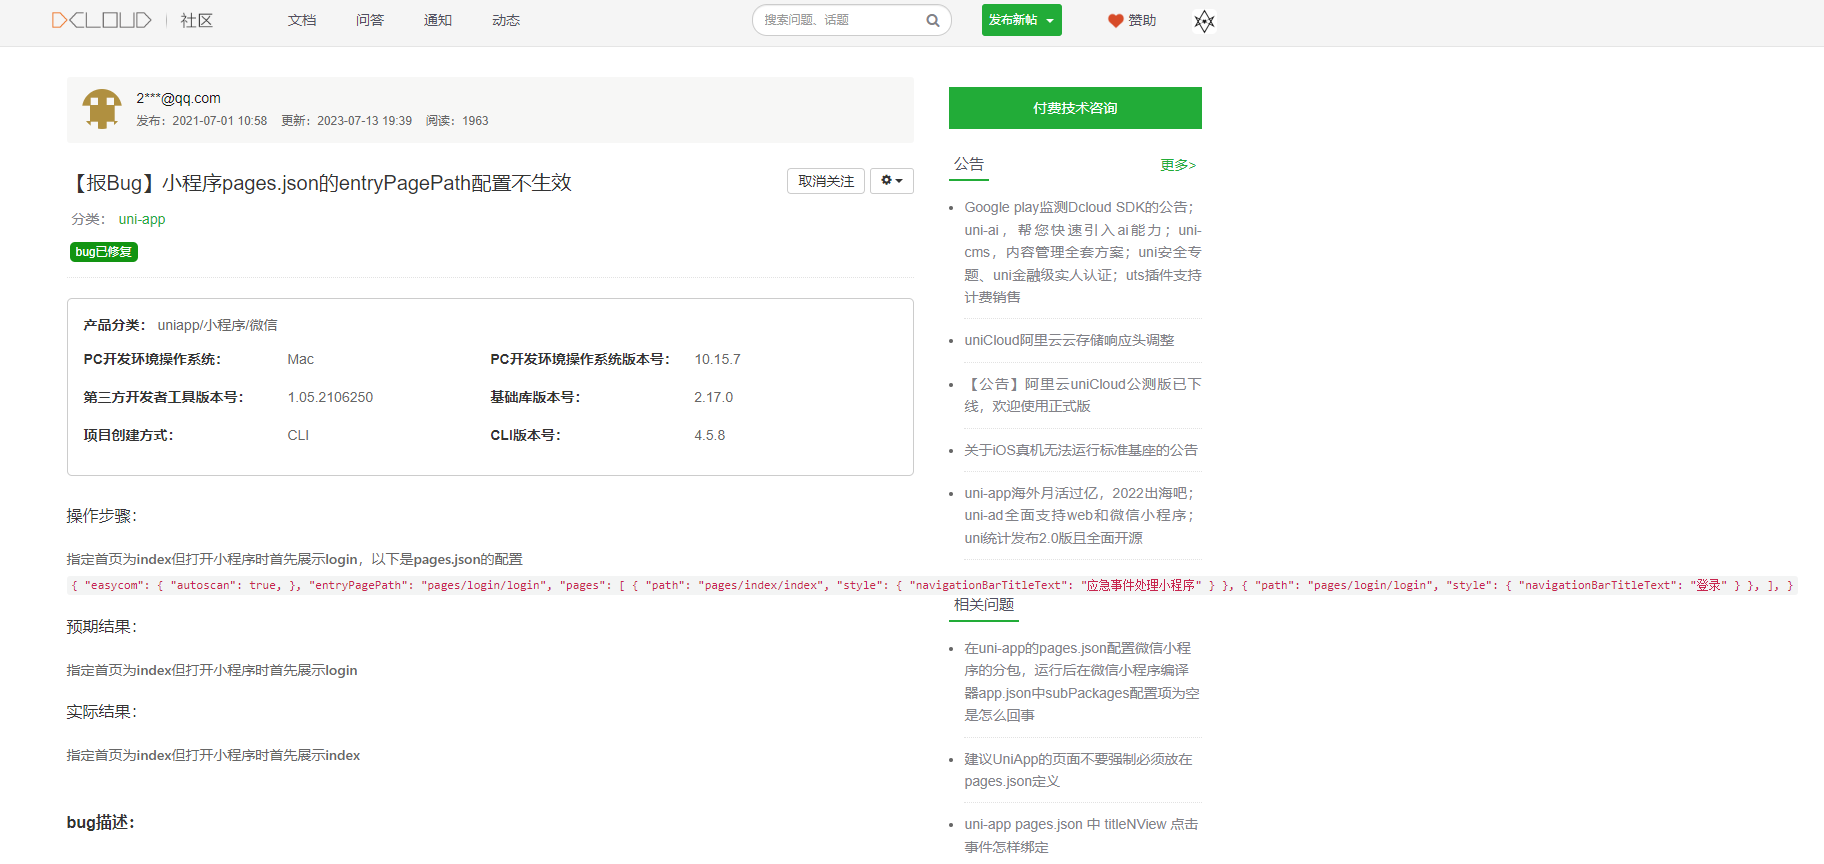The height and width of the screenshot is (864, 1824).
Task: Toggle follow with 取消关注 button
Action: coord(825,181)
